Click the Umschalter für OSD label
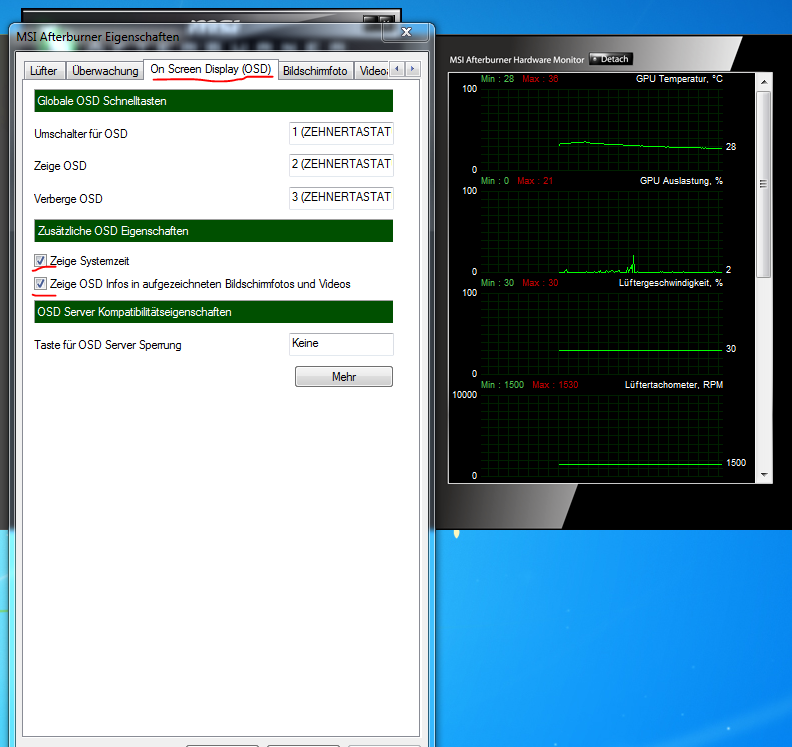The width and height of the screenshot is (792, 747). pyautogui.click(x=81, y=134)
